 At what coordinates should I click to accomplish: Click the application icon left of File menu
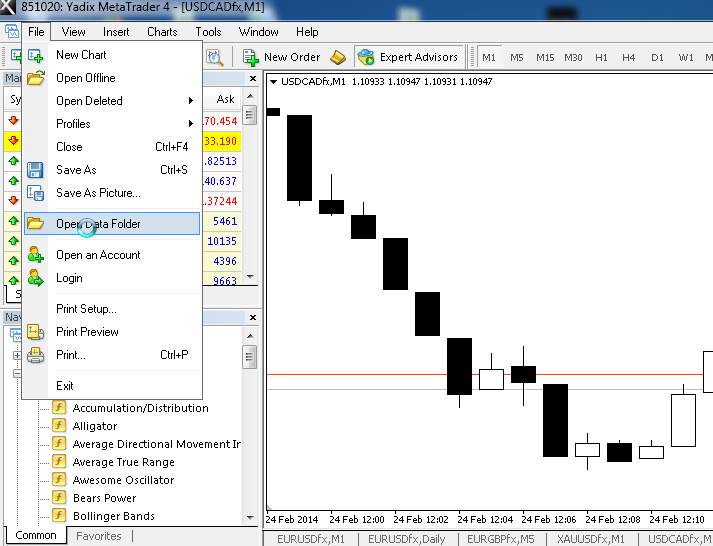11,31
